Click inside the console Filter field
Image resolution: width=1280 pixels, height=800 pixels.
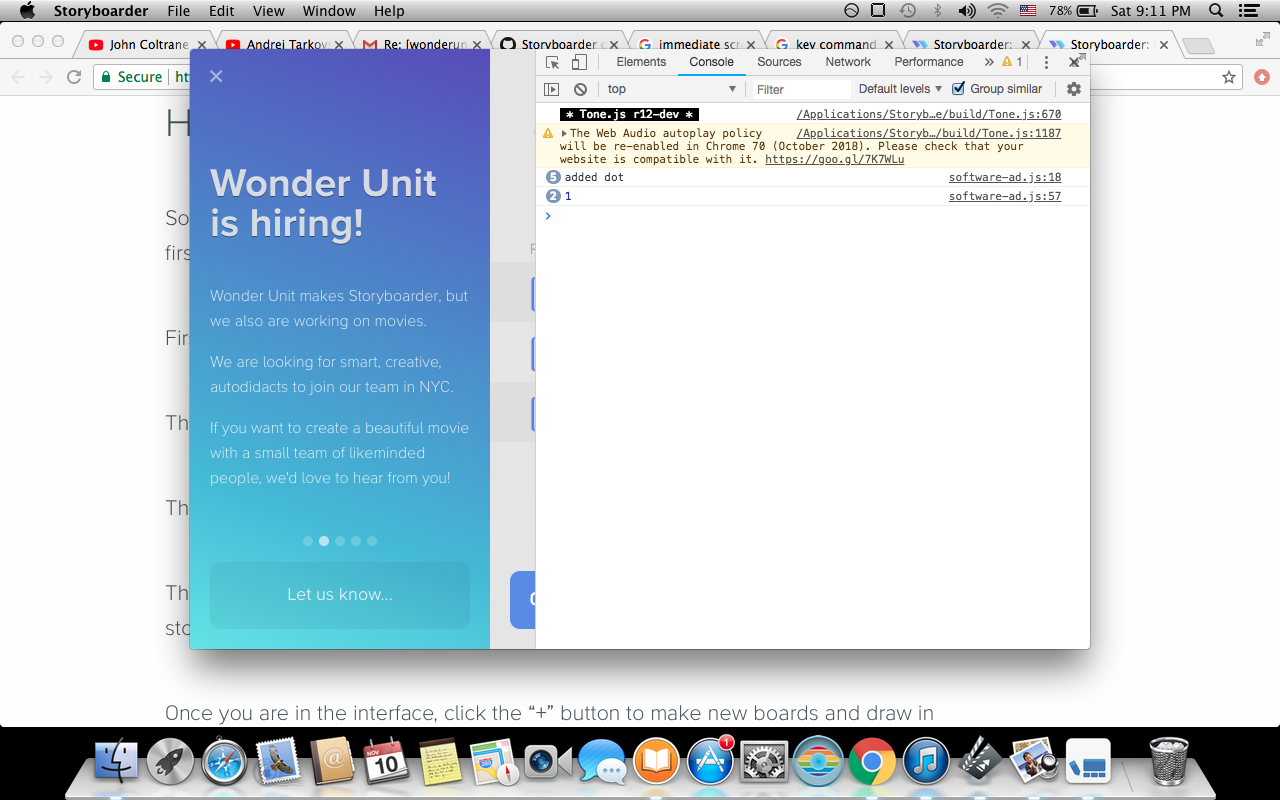click(x=800, y=89)
